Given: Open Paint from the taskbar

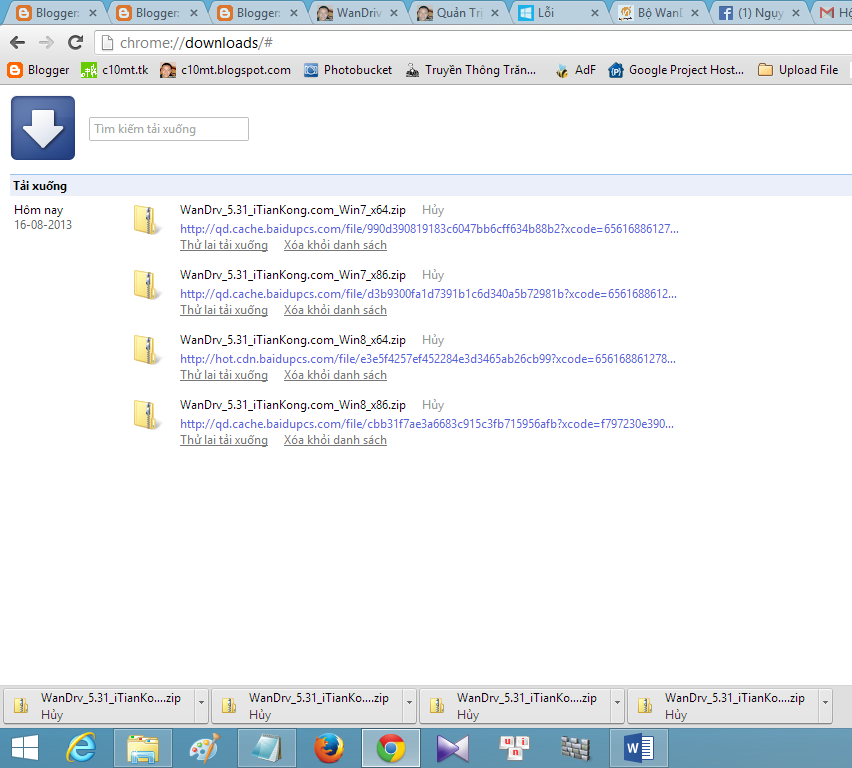Looking at the screenshot, I should 204,748.
